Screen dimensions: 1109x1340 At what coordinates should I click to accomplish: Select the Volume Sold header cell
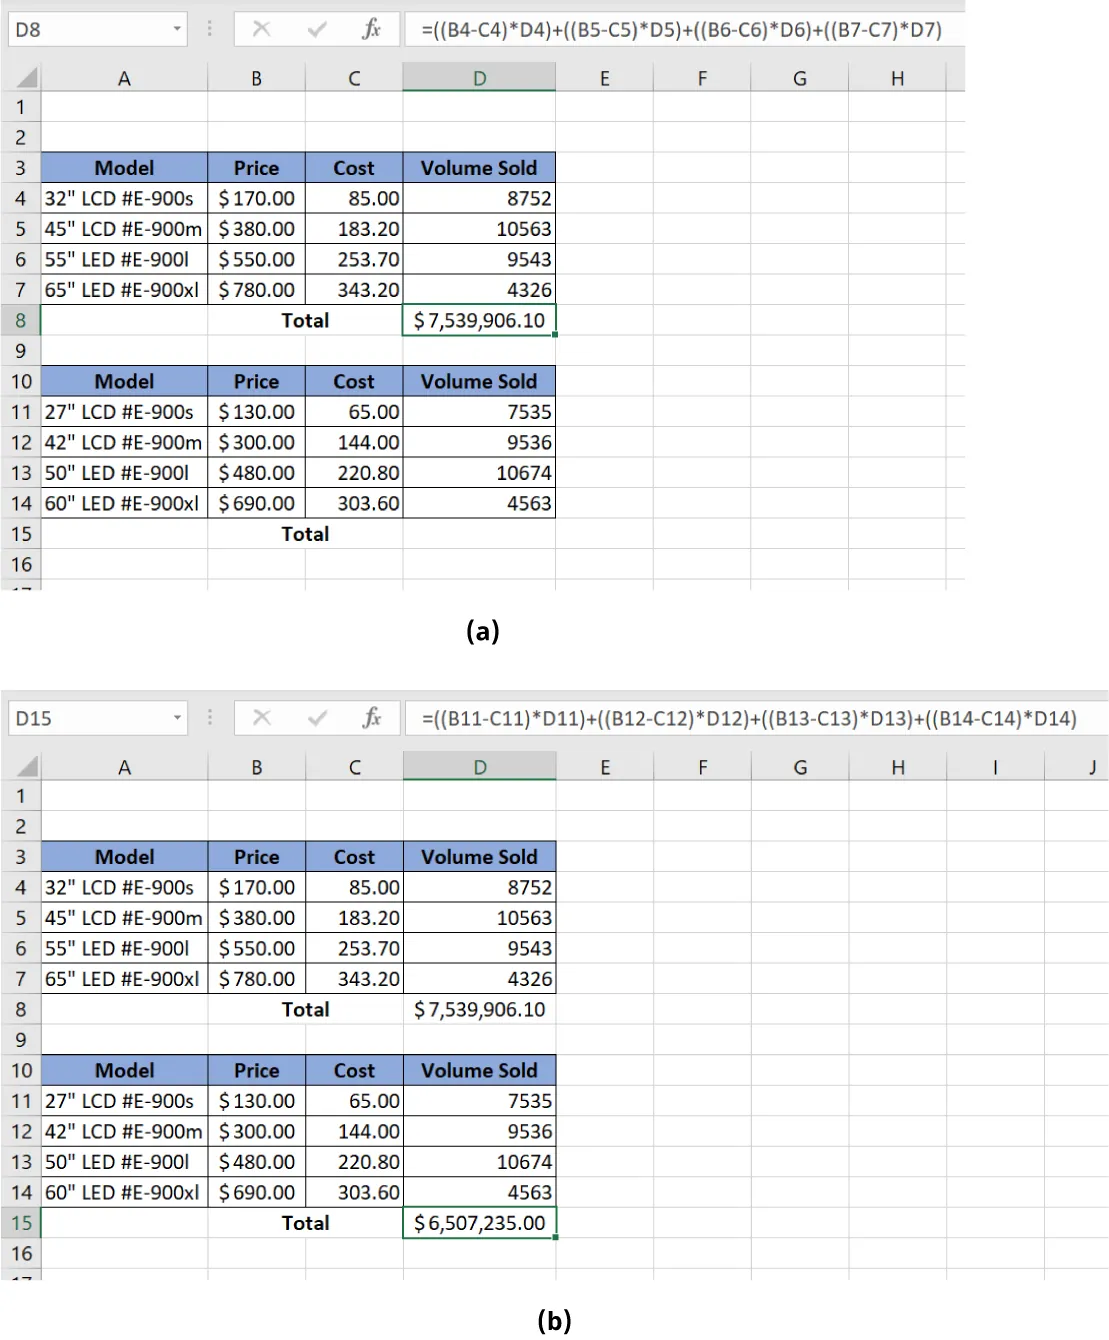(x=479, y=167)
